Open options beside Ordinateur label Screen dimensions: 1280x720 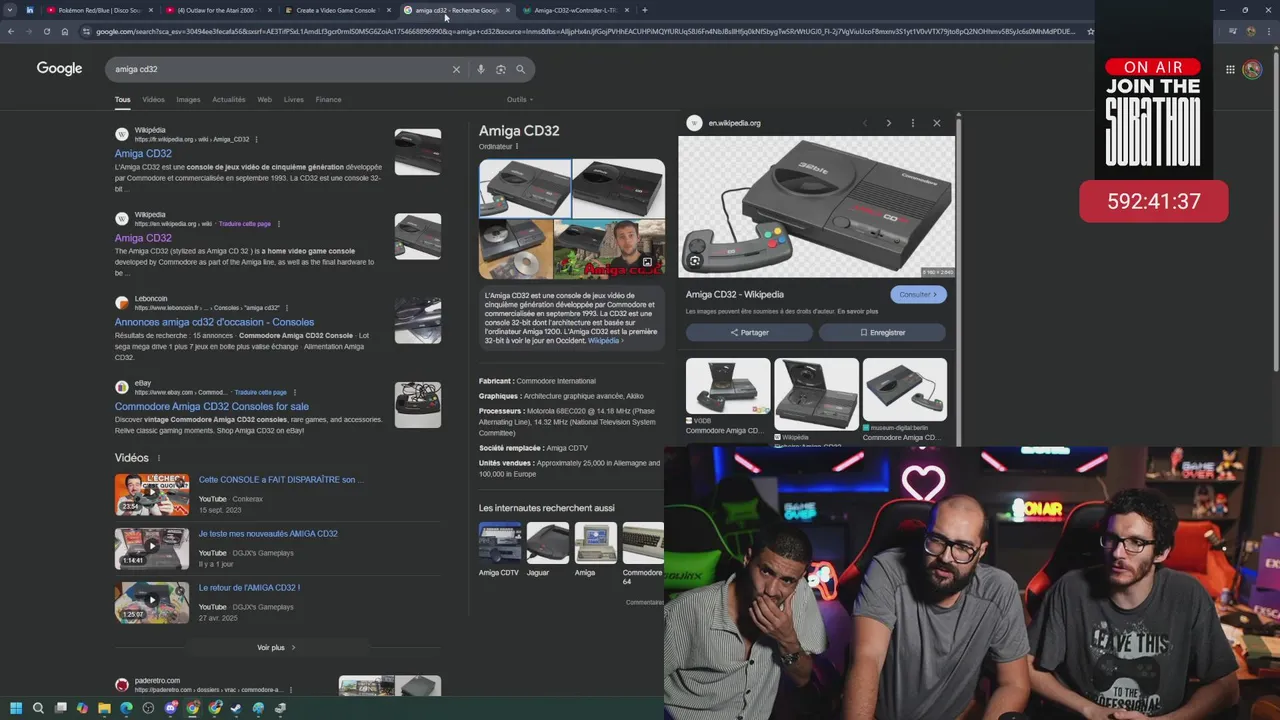point(517,146)
